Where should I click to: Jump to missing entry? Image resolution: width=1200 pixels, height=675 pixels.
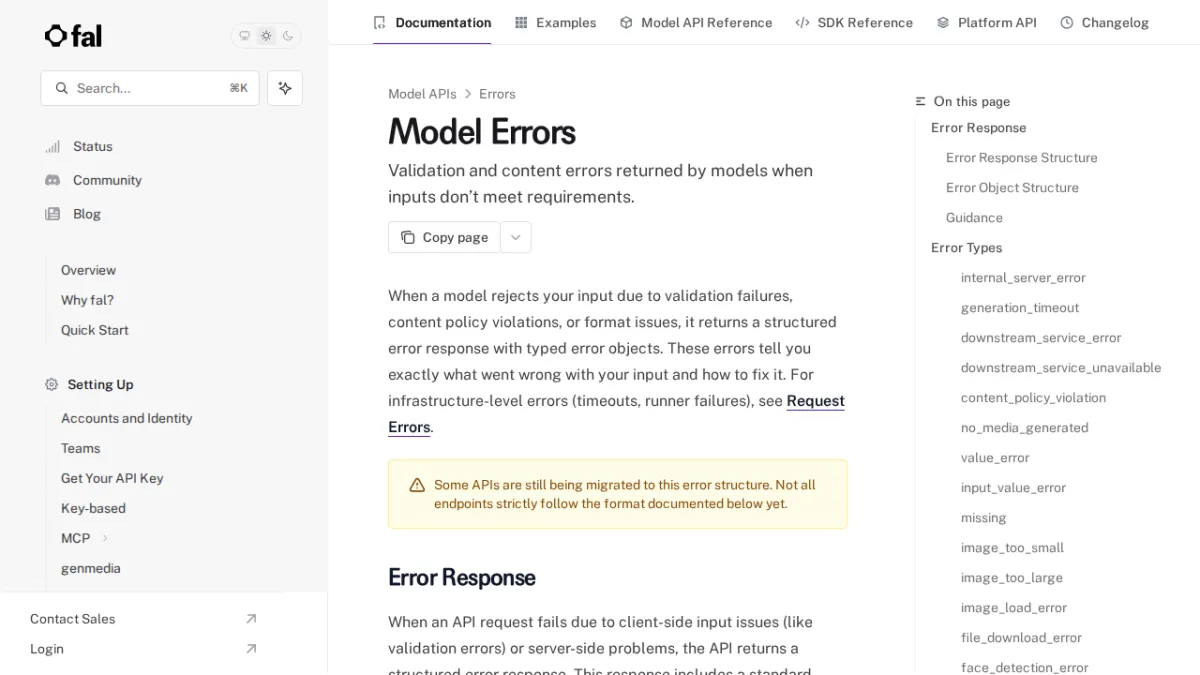pos(983,518)
